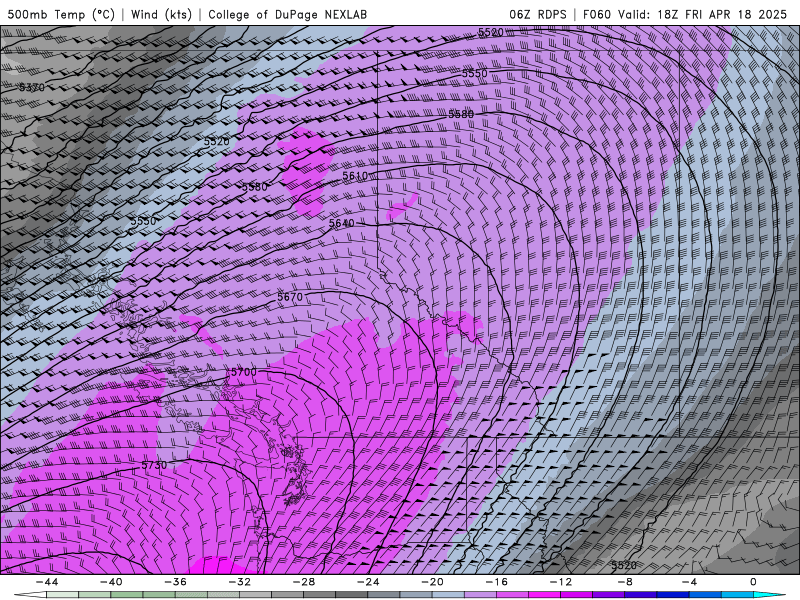Click the -4 colorbar tick label

tap(690, 582)
